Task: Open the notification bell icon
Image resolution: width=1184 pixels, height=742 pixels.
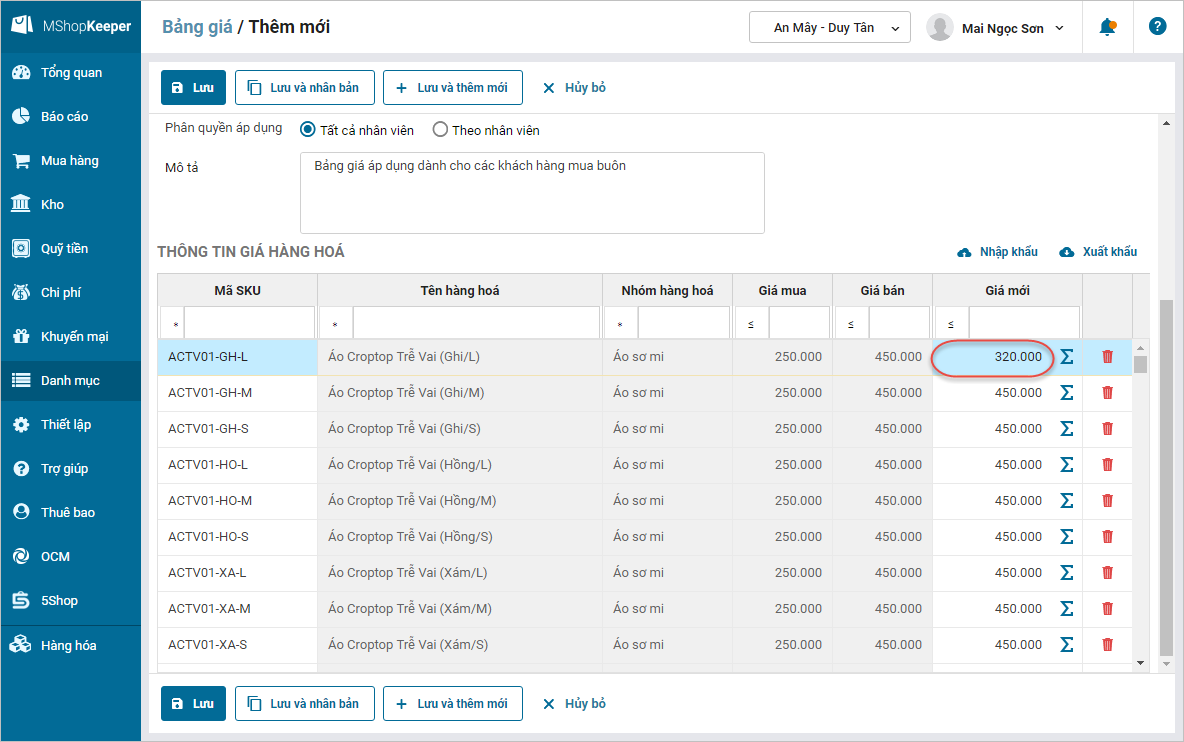Action: point(1107,27)
